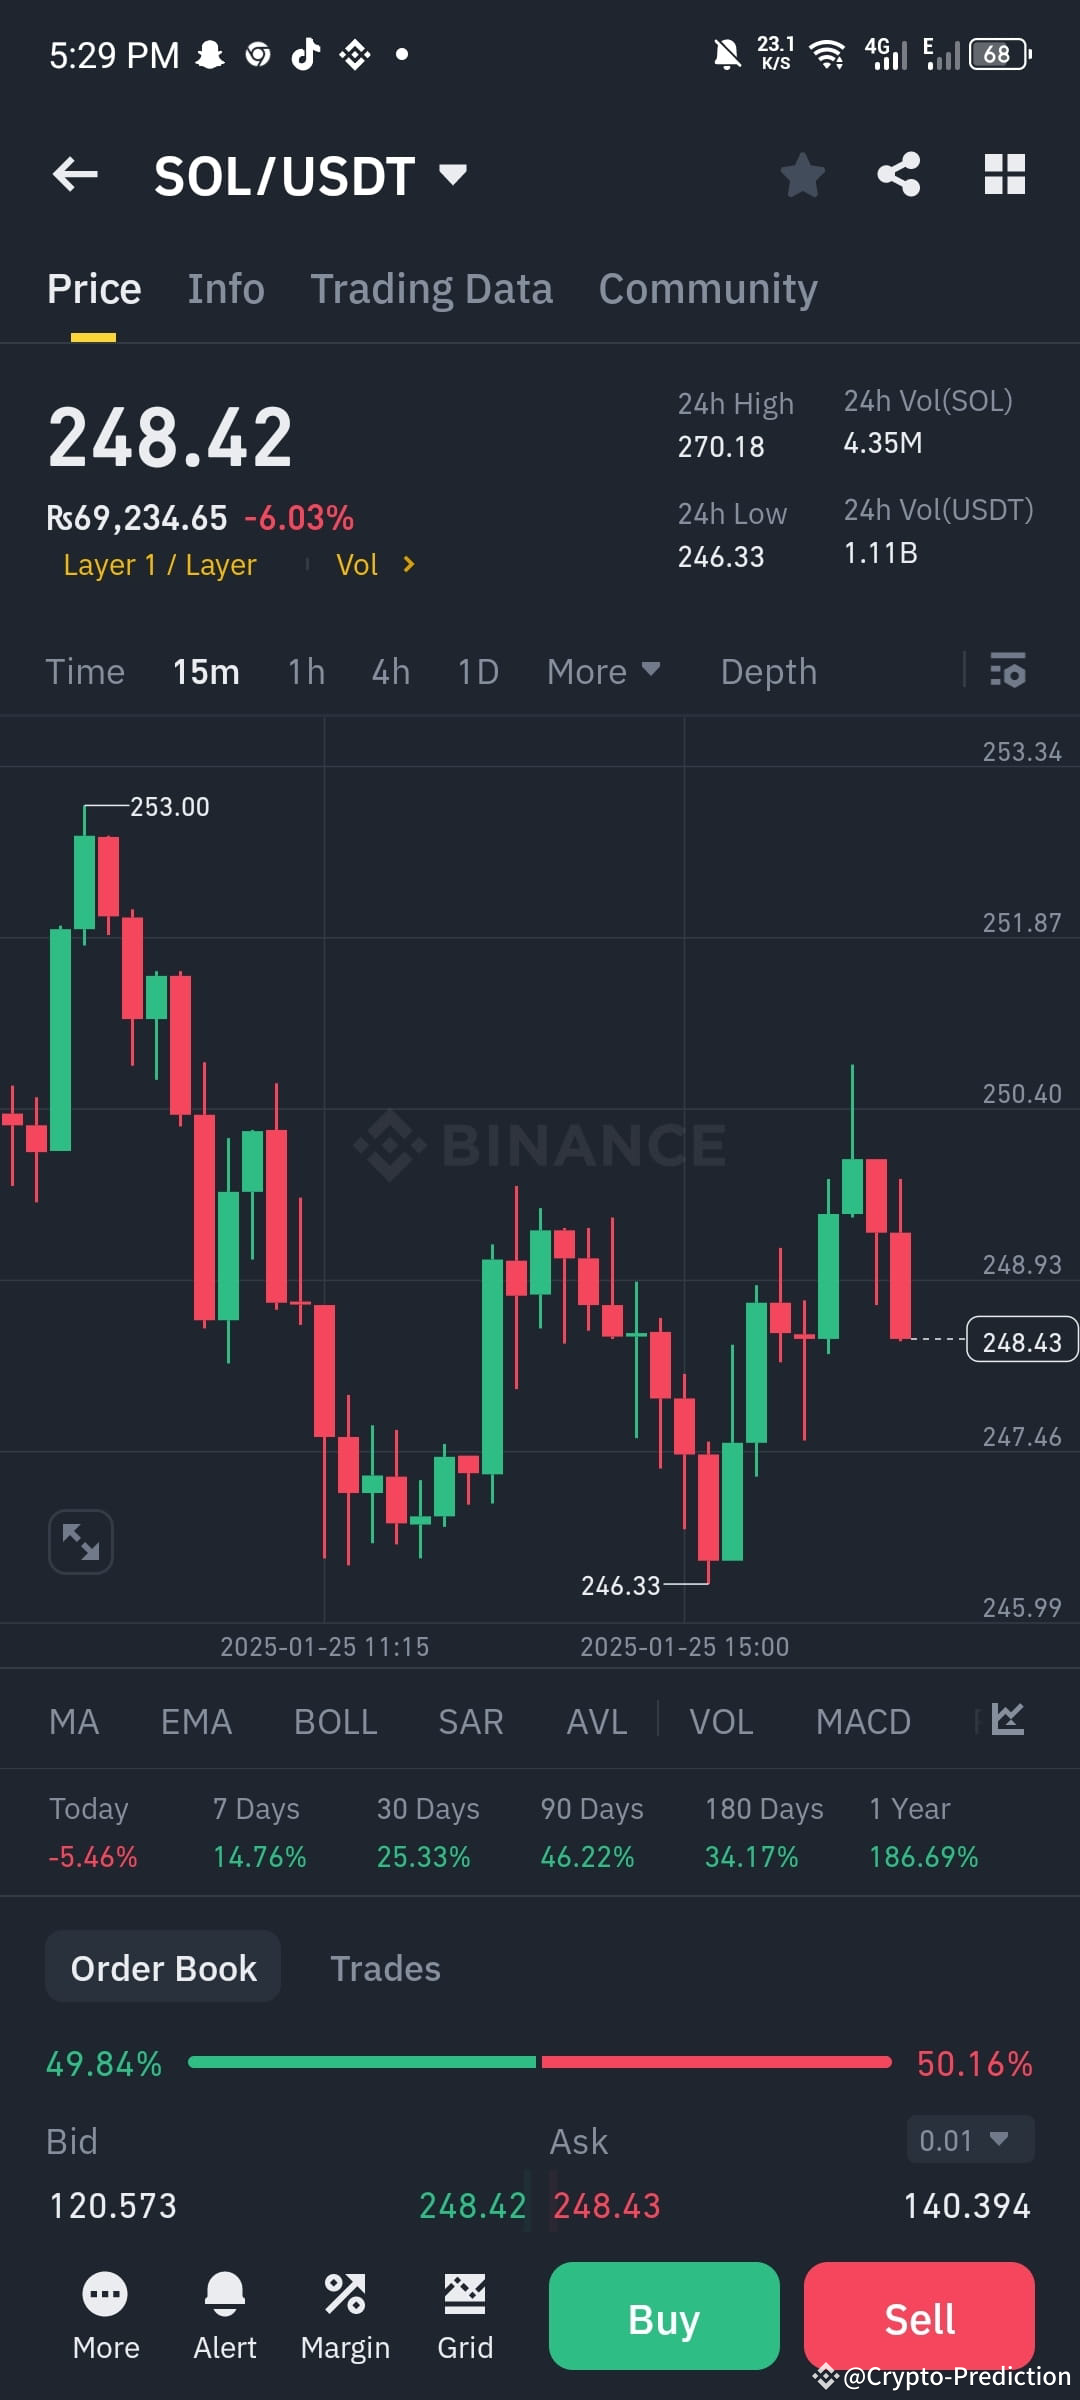
Task: Change order book precision 0.01 dropdown
Action: coord(970,2140)
